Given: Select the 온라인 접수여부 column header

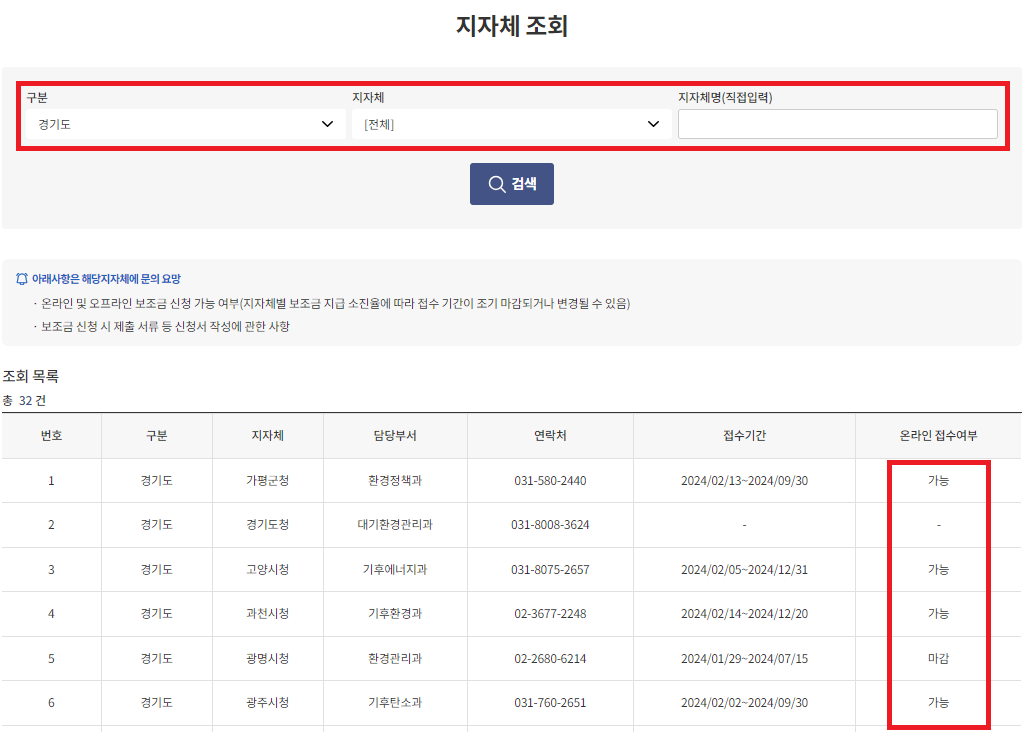Looking at the screenshot, I should (937, 436).
